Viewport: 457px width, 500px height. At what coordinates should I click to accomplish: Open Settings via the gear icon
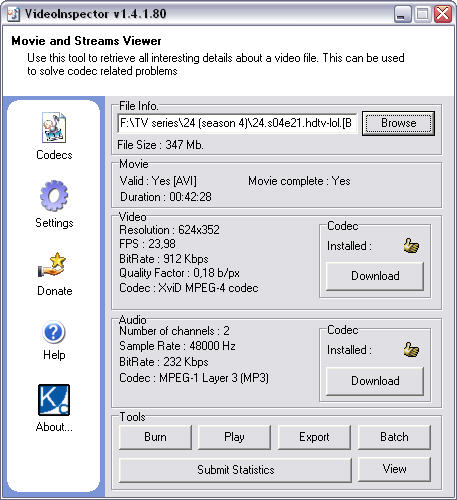(x=54, y=196)
